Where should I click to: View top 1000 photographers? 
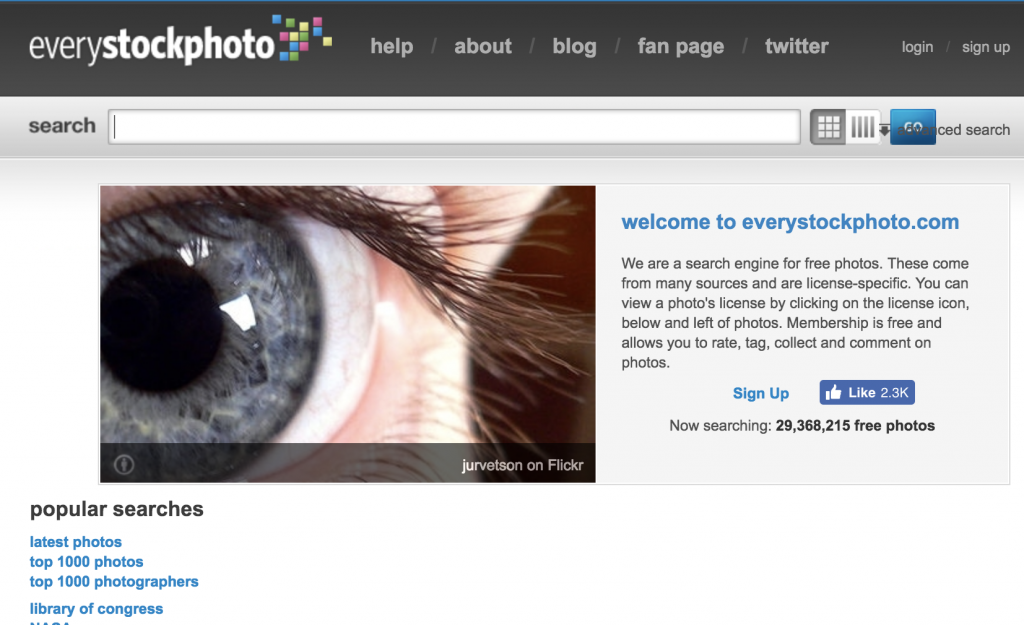click(114, 581)
